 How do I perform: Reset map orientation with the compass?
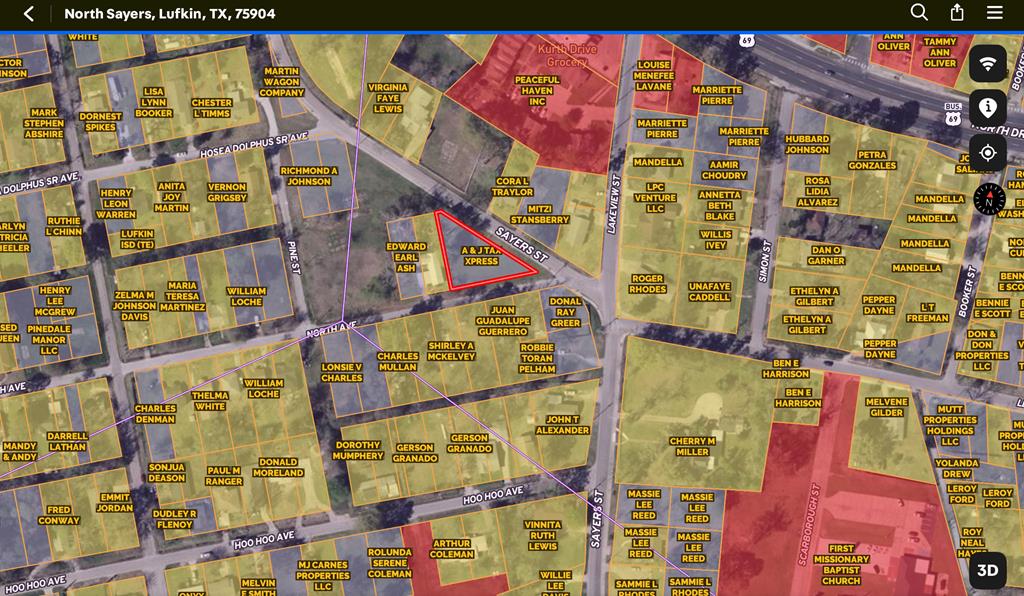point(987,199)
